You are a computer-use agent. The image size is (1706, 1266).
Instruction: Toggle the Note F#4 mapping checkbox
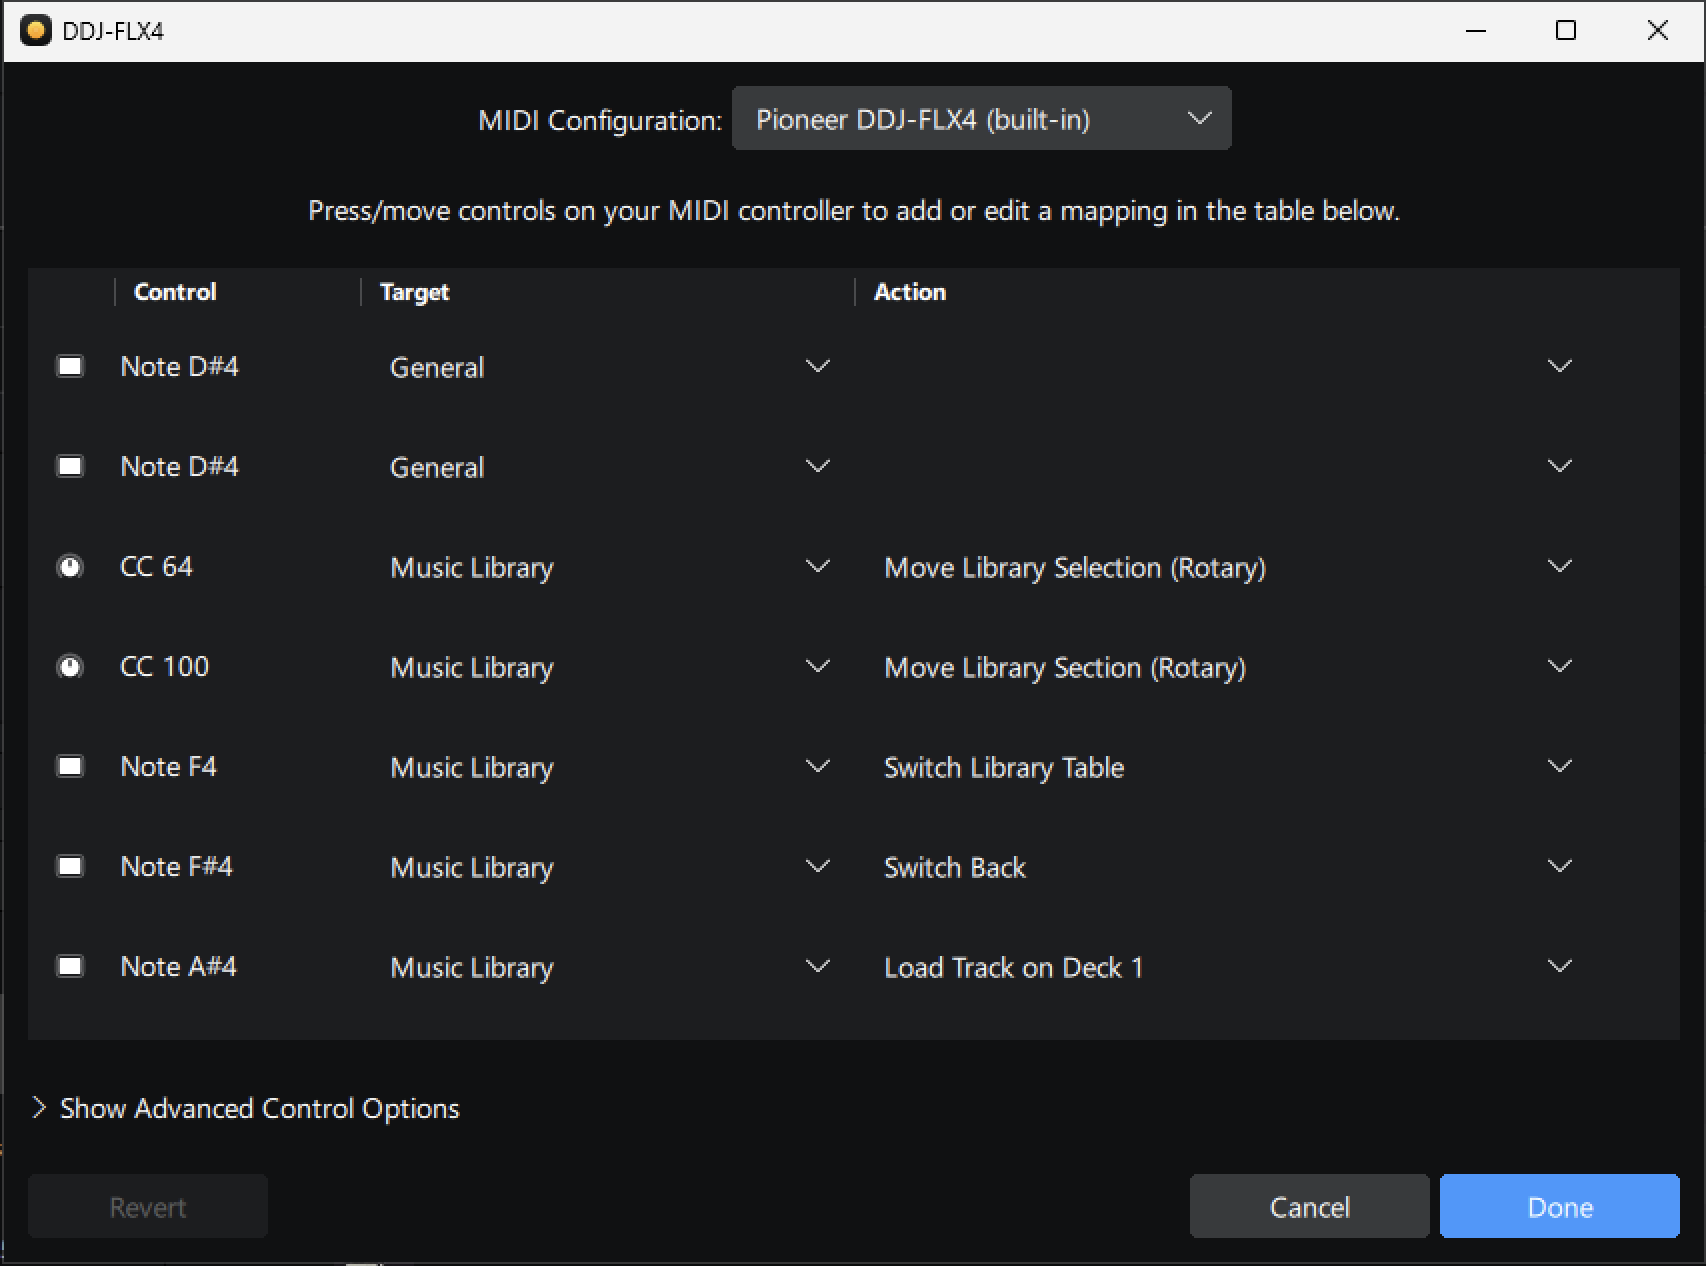pos(70,866)
